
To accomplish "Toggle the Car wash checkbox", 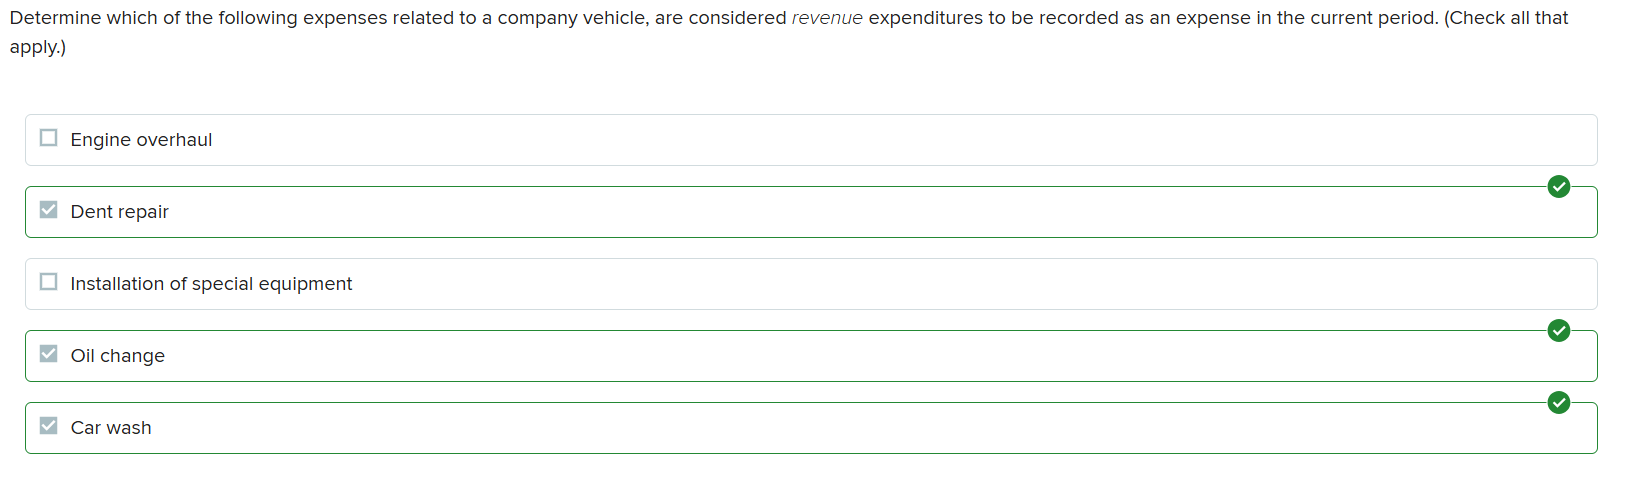I will point(48,426).
